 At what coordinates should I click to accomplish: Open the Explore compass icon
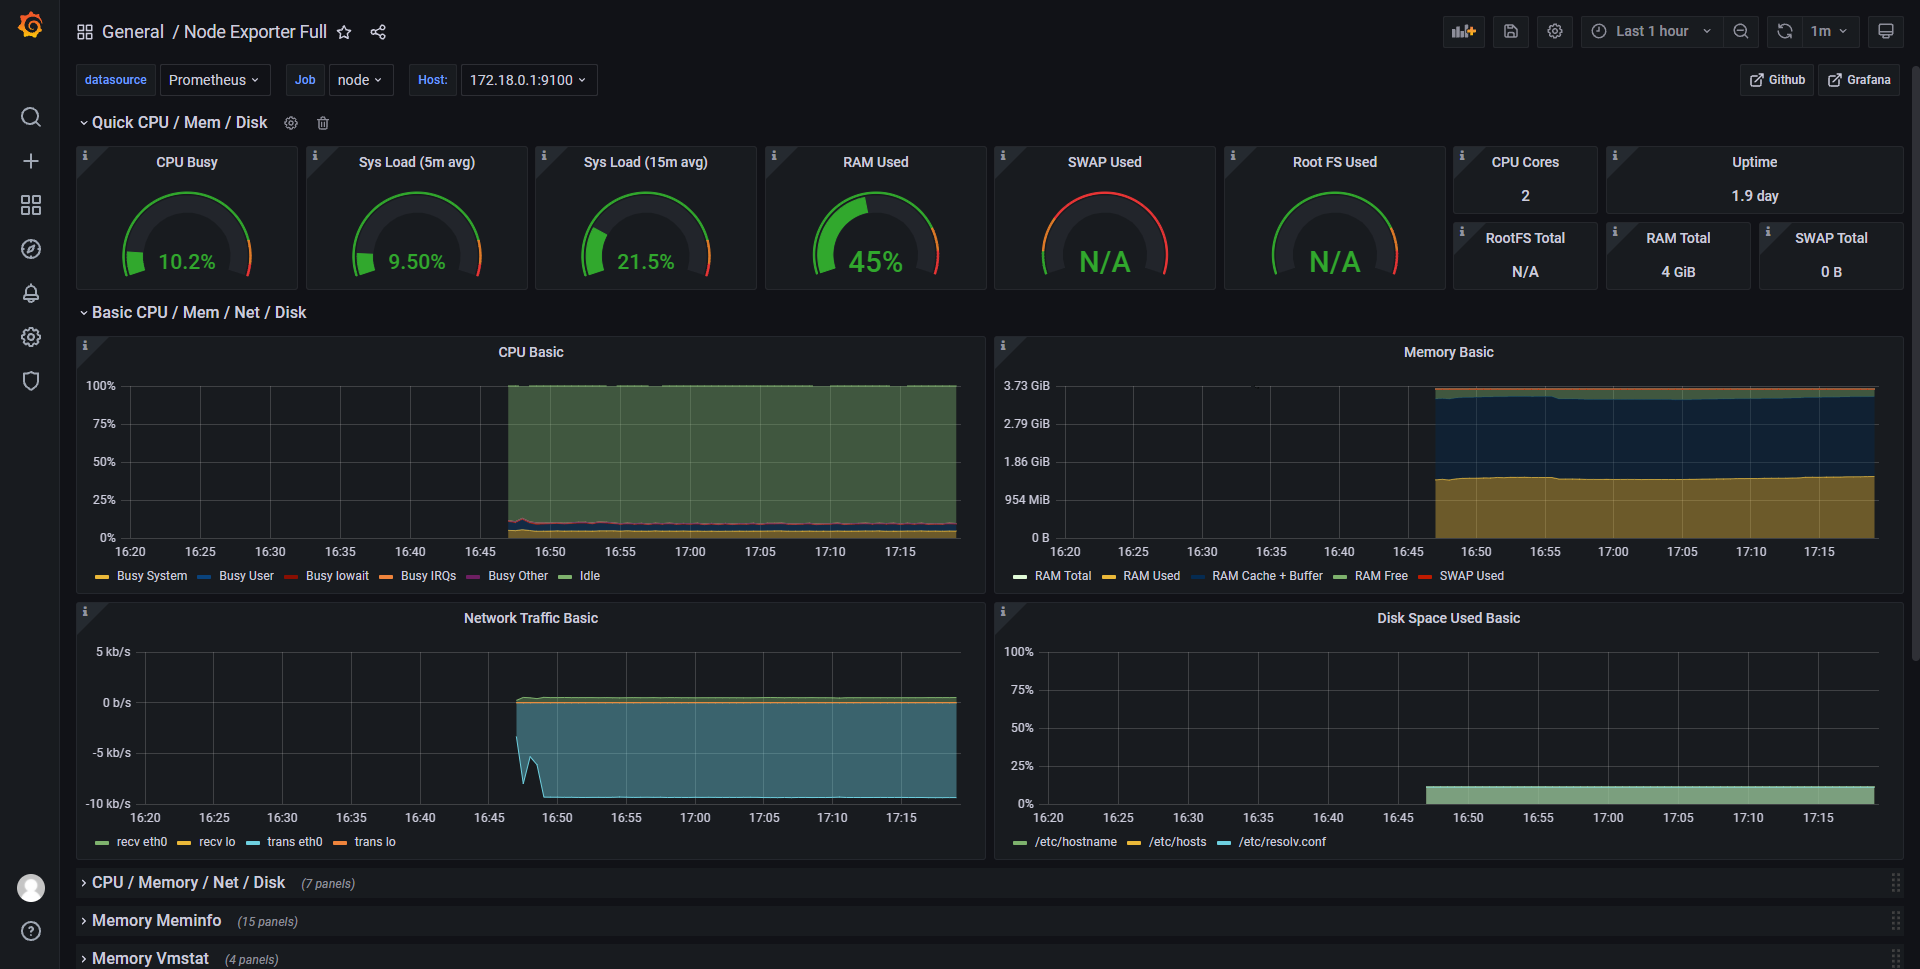pos(31,249)
